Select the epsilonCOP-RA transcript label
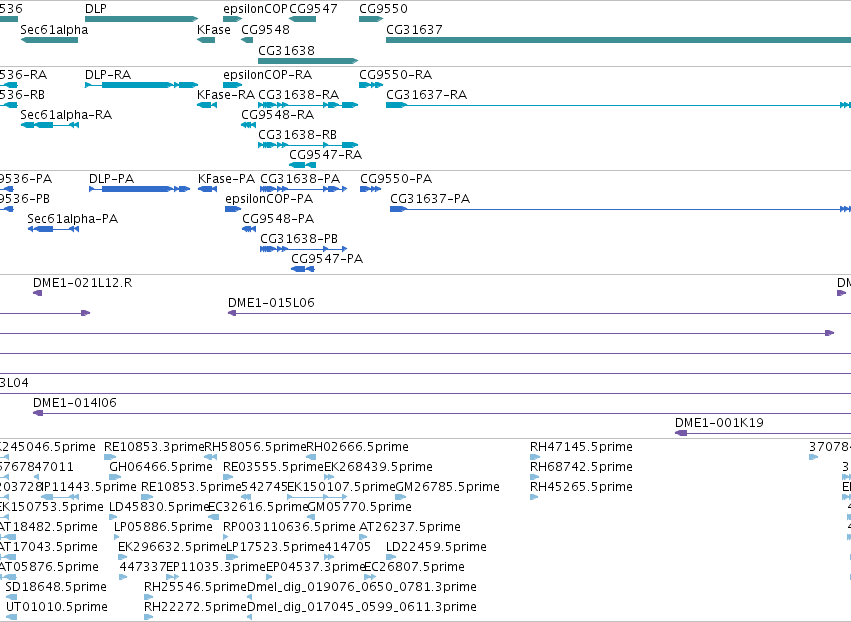 point(268,75)
